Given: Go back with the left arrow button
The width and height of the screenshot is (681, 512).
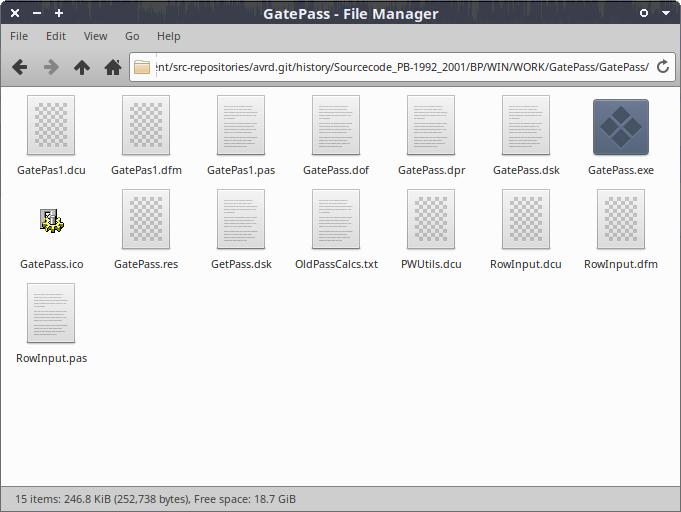Looking at the screenshot, I should click(x=19, y=67).
